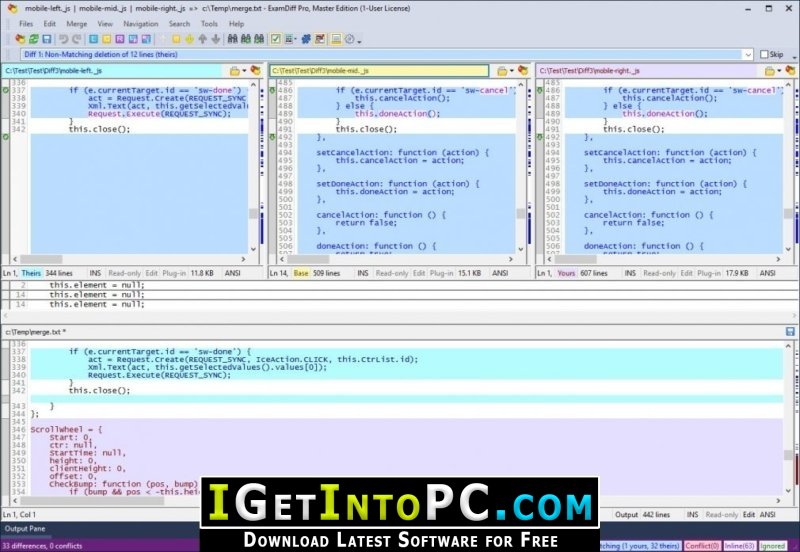Viewport: 800px width, 552px height.
Task: Click the Conflict(0) status indicator
Action: pos(702,546)
